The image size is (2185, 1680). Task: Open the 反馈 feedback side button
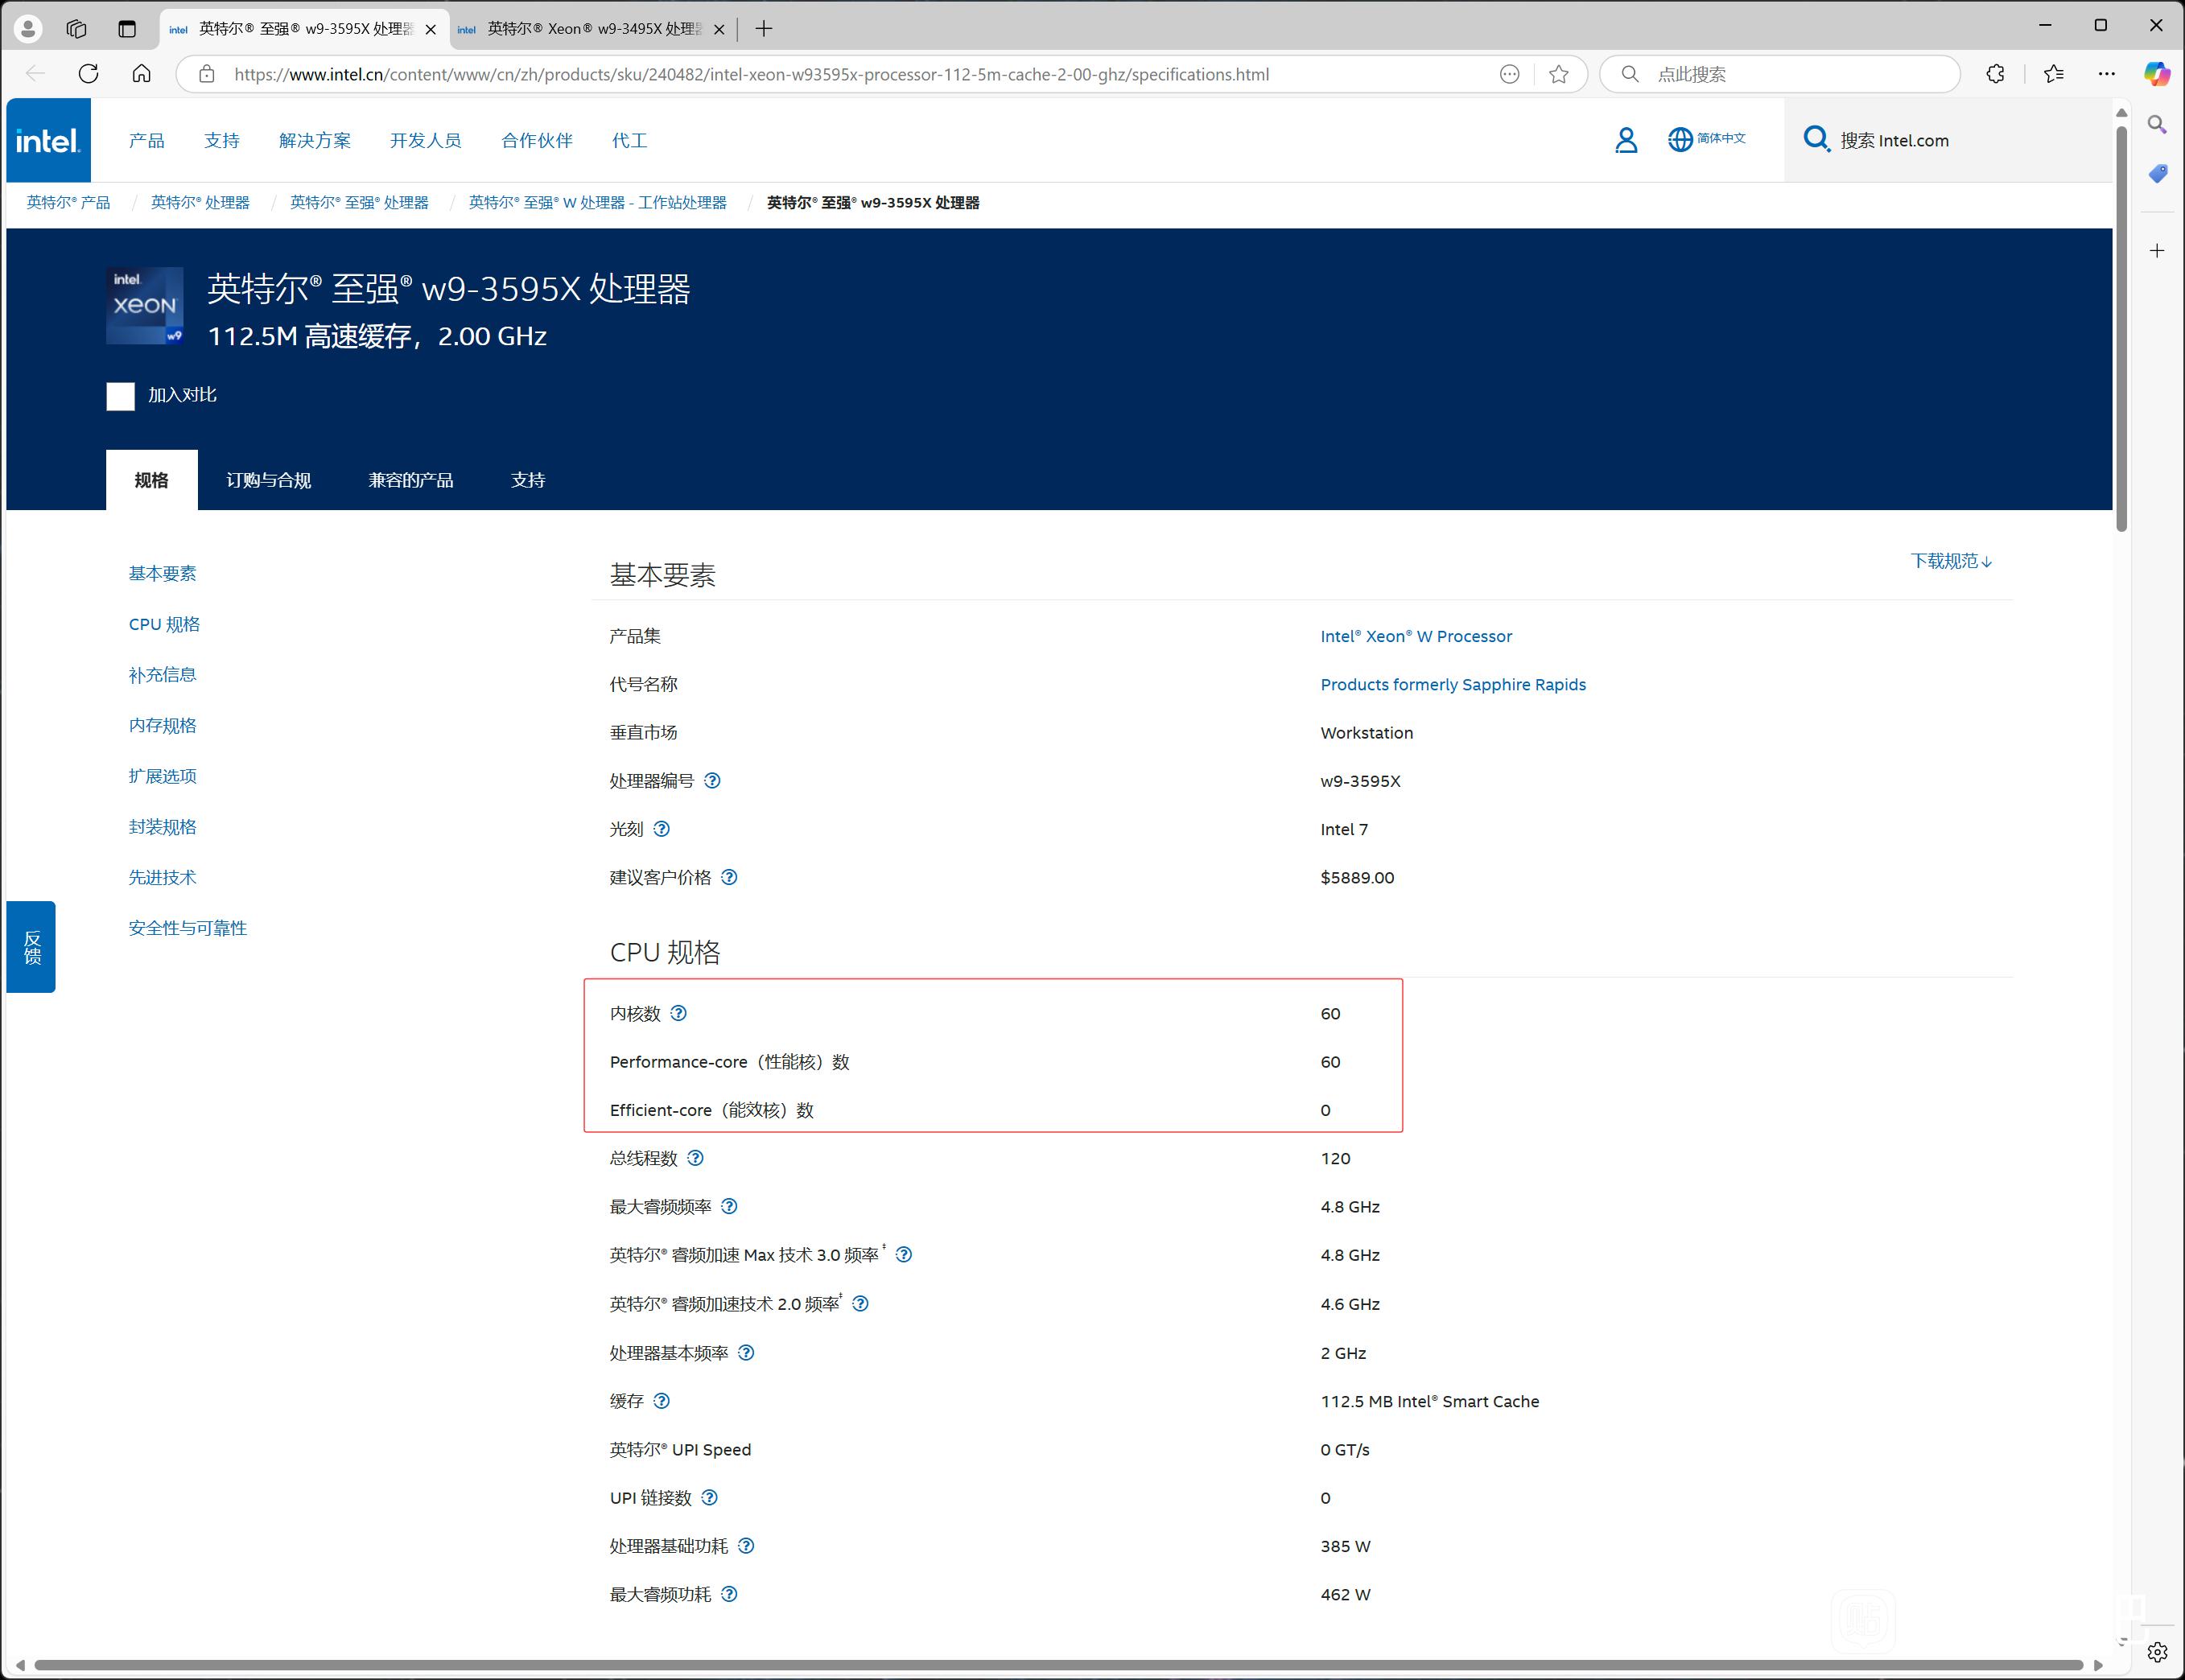(x=31, y=947)
